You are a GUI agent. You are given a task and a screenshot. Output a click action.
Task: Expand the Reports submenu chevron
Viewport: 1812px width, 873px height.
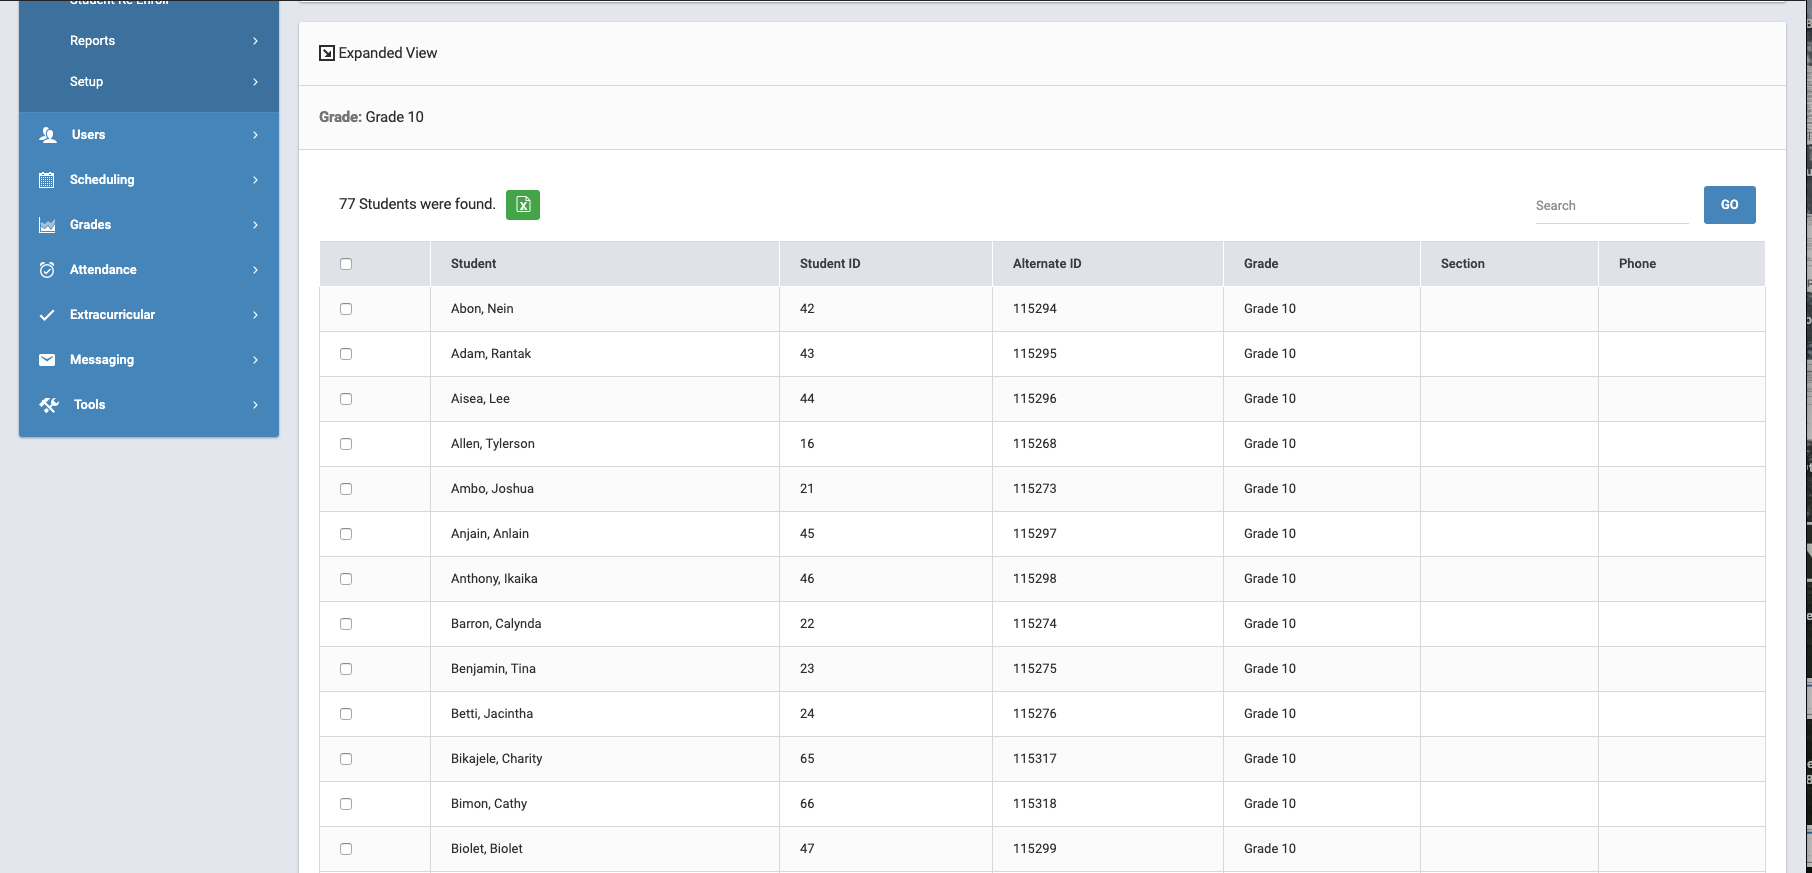[x=255, y=41]
